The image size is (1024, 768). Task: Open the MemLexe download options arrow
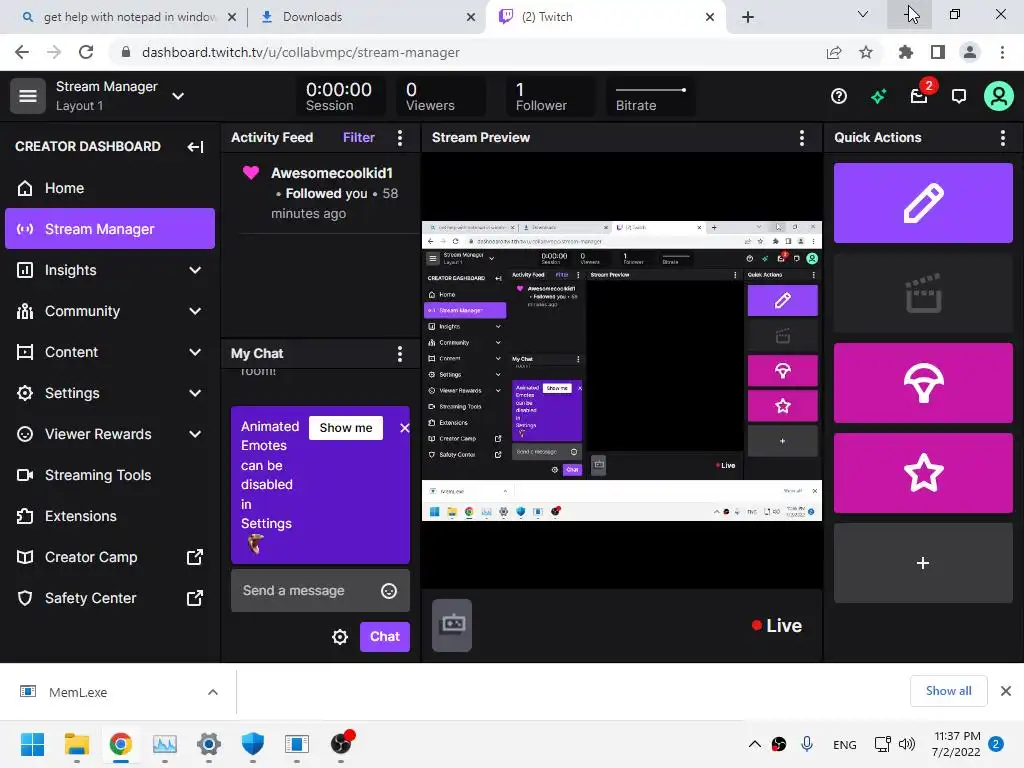pos(212,692)
